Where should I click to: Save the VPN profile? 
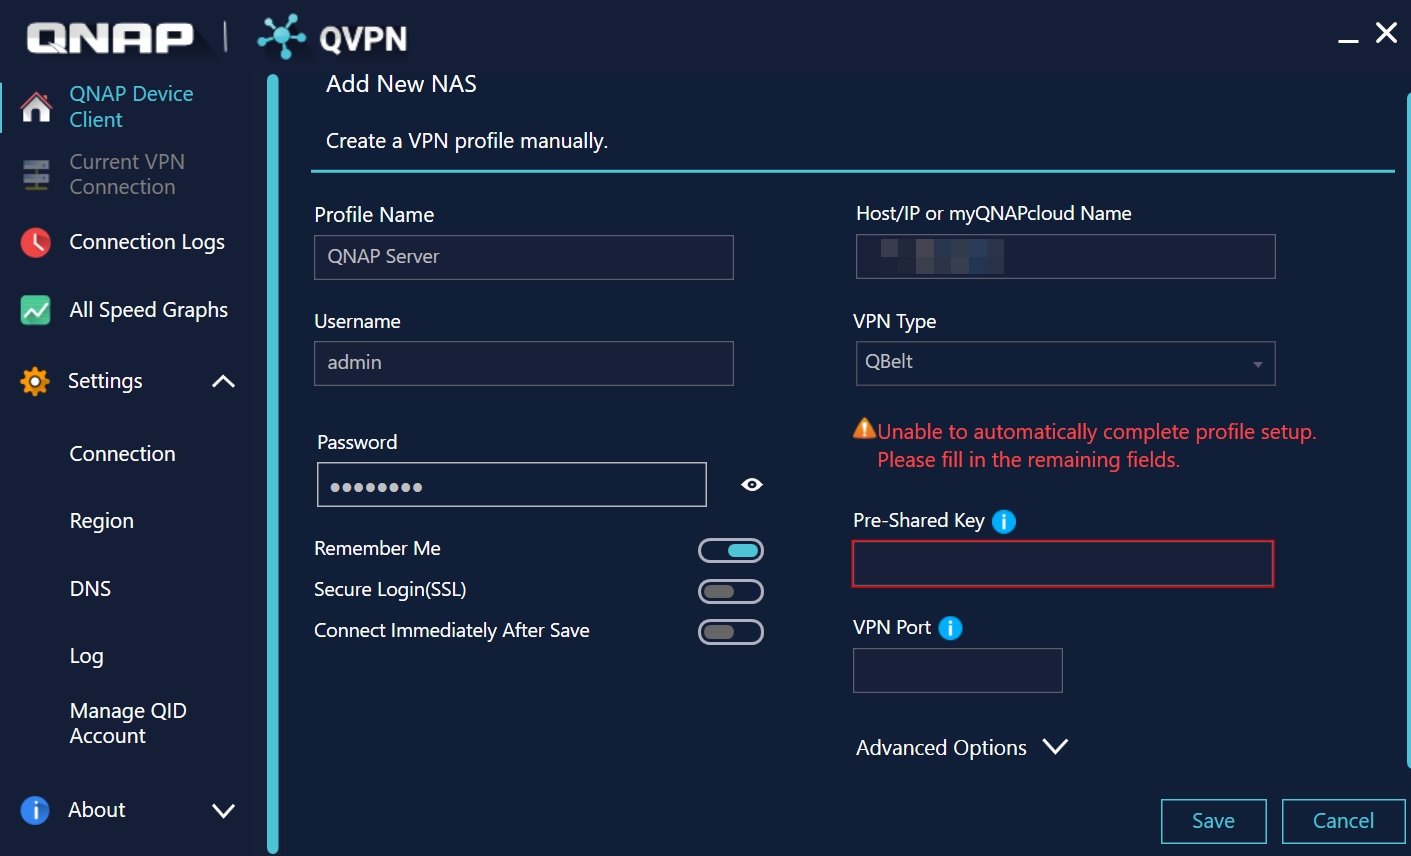click(1214, 821)
